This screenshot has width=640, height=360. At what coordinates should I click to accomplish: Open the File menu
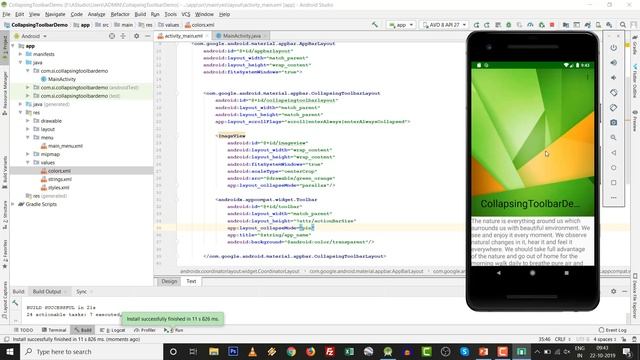(x=7, y=14)
